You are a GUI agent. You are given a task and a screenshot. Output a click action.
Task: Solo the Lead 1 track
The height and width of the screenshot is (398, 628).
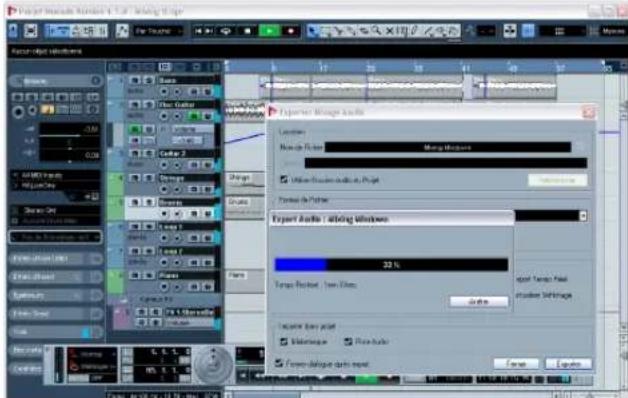[149, 227]
